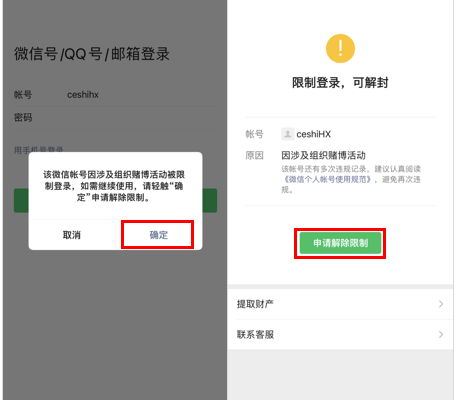Tap the yellow exclamation warning icon
Image resolution: width=456 pixels, height=400 pixels.
[x=340, y=49]
